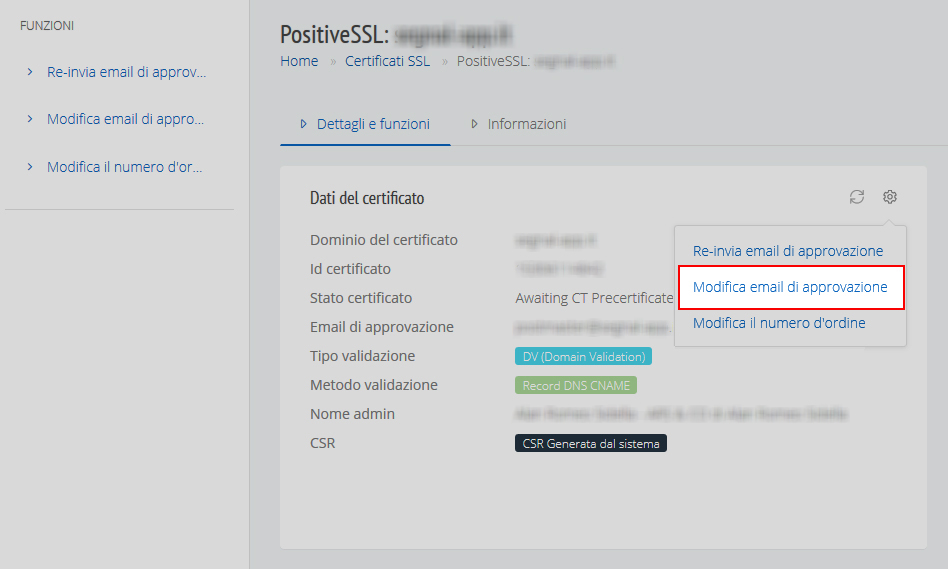This screenshot has width=948, height=569.
Task: Click the triangle icon on Dettagli e funzioni tab
Action: [x=304, y=124]
